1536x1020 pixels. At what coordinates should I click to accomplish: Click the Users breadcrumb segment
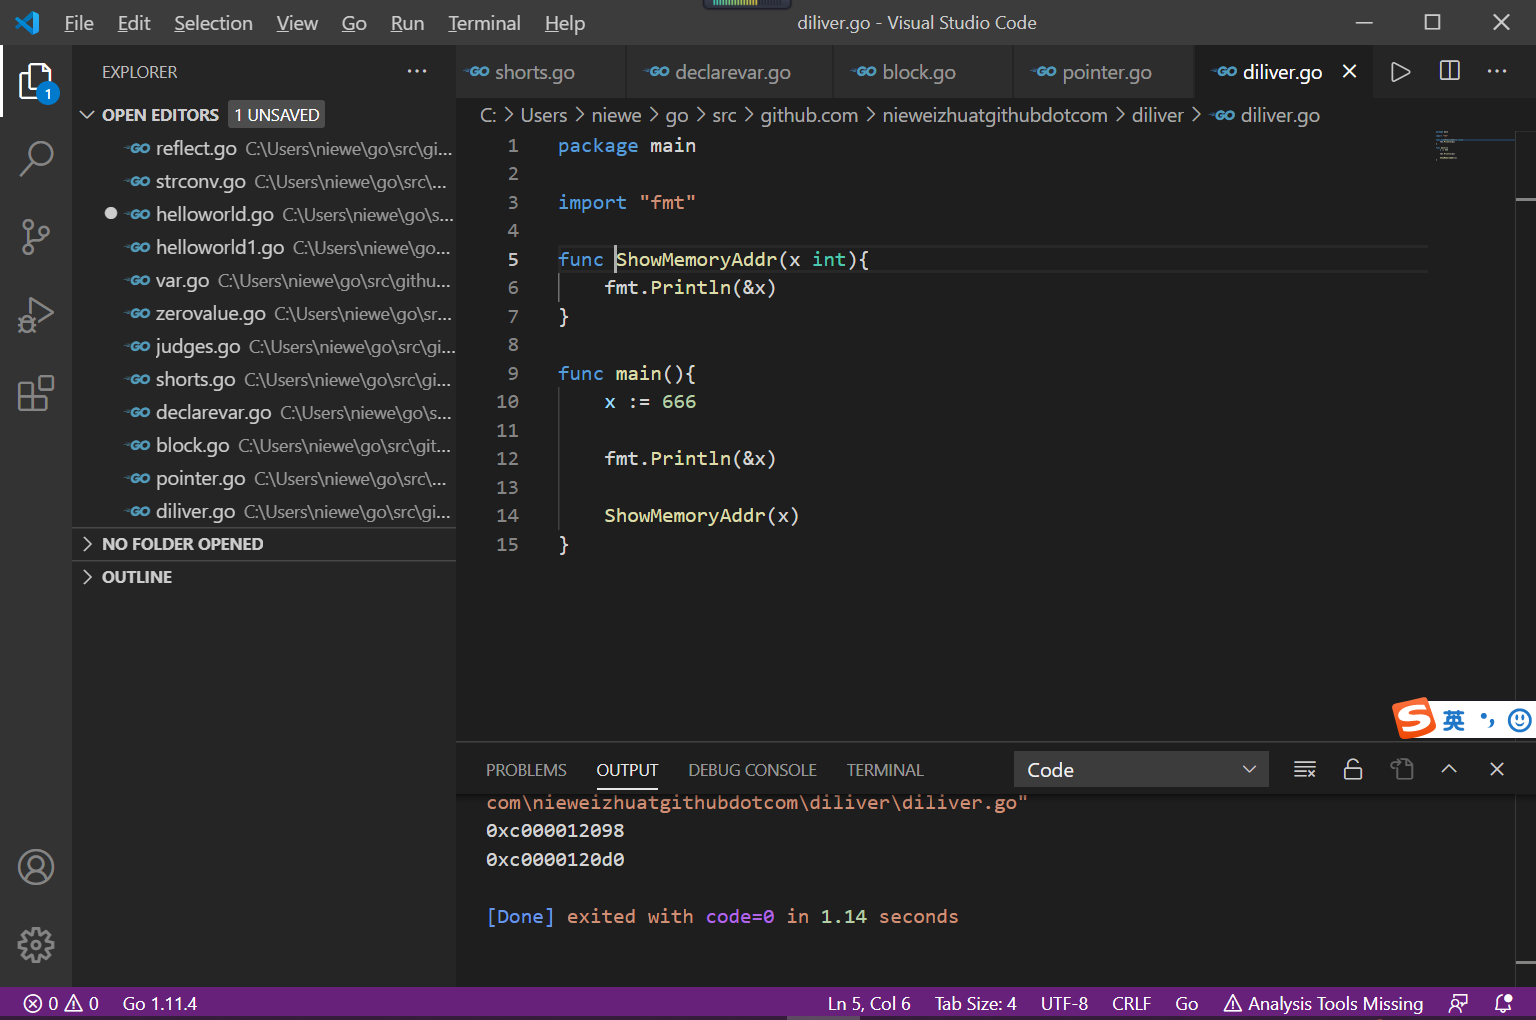[544, 115]
